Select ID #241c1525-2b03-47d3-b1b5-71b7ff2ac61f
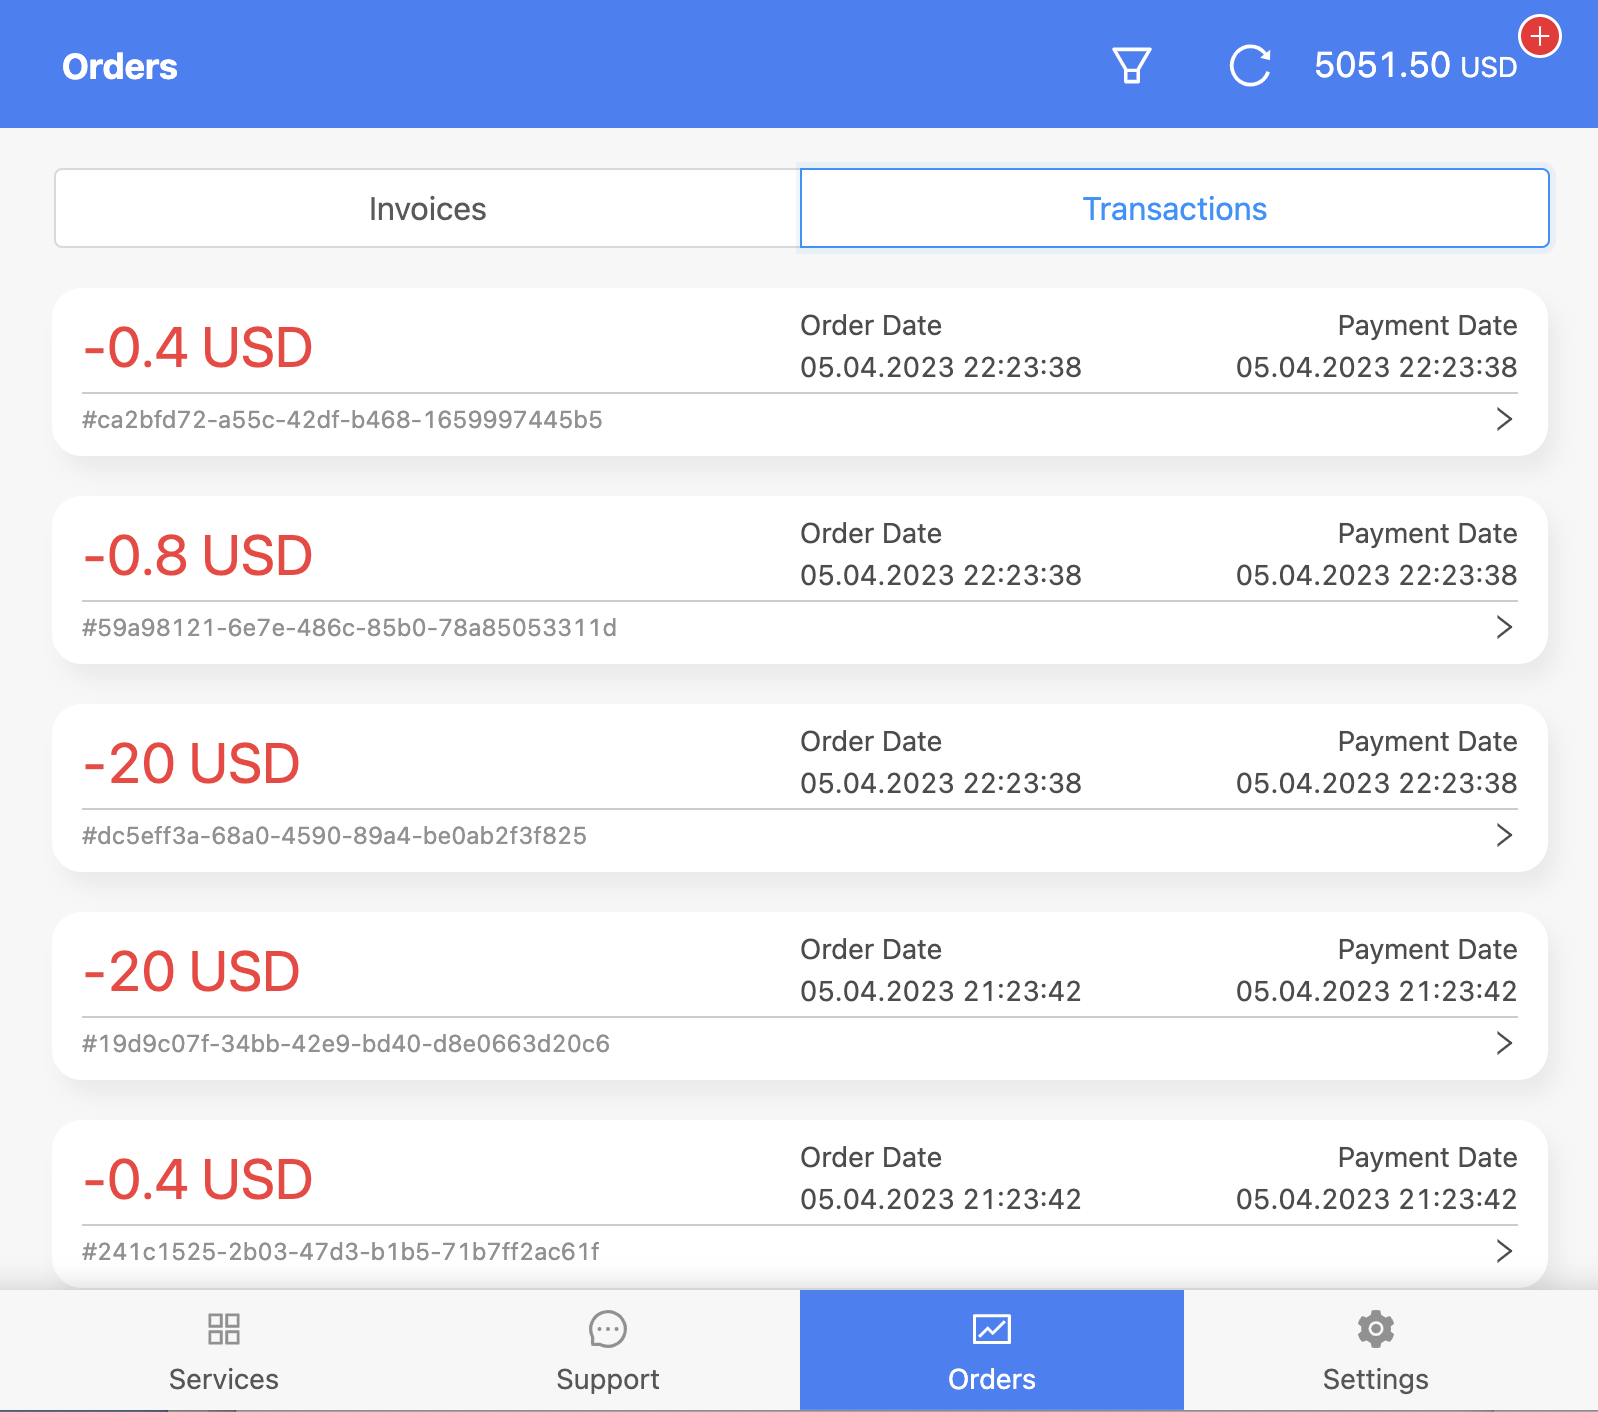1598x1412 pixels. pos(341,1252)
